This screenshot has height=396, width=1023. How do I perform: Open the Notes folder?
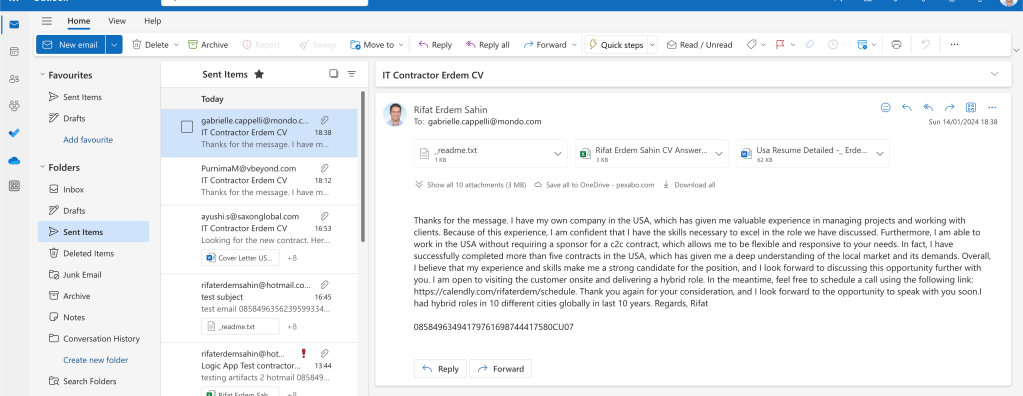pos(93,317)
